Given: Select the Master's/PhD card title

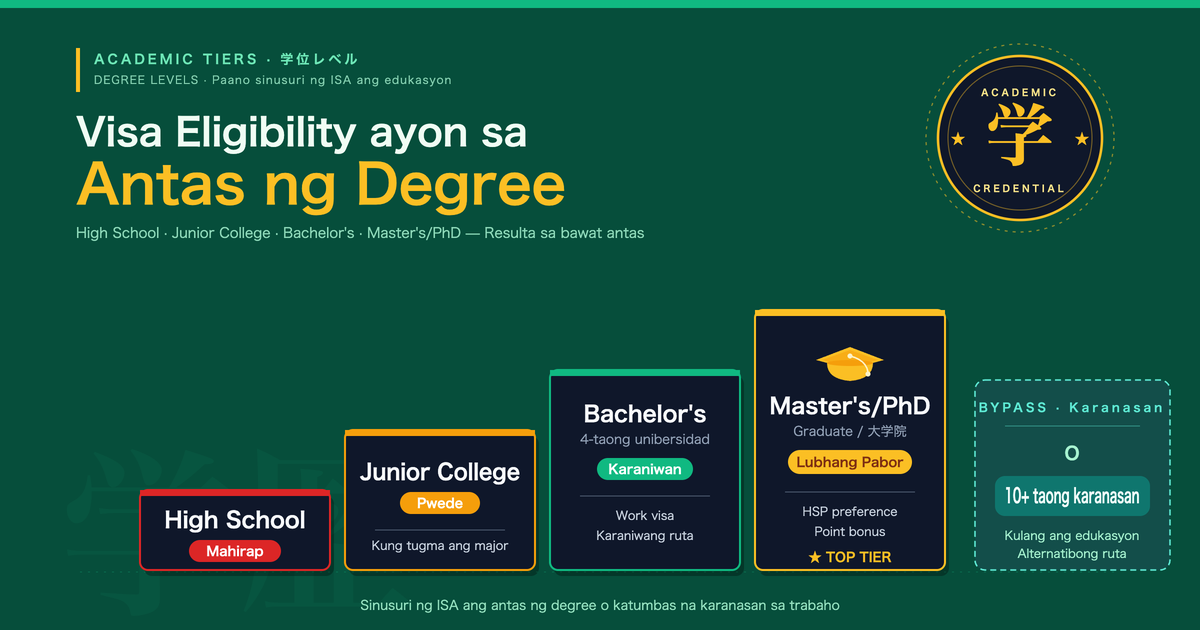Looking at the screenshot, I should coord(850,406).
